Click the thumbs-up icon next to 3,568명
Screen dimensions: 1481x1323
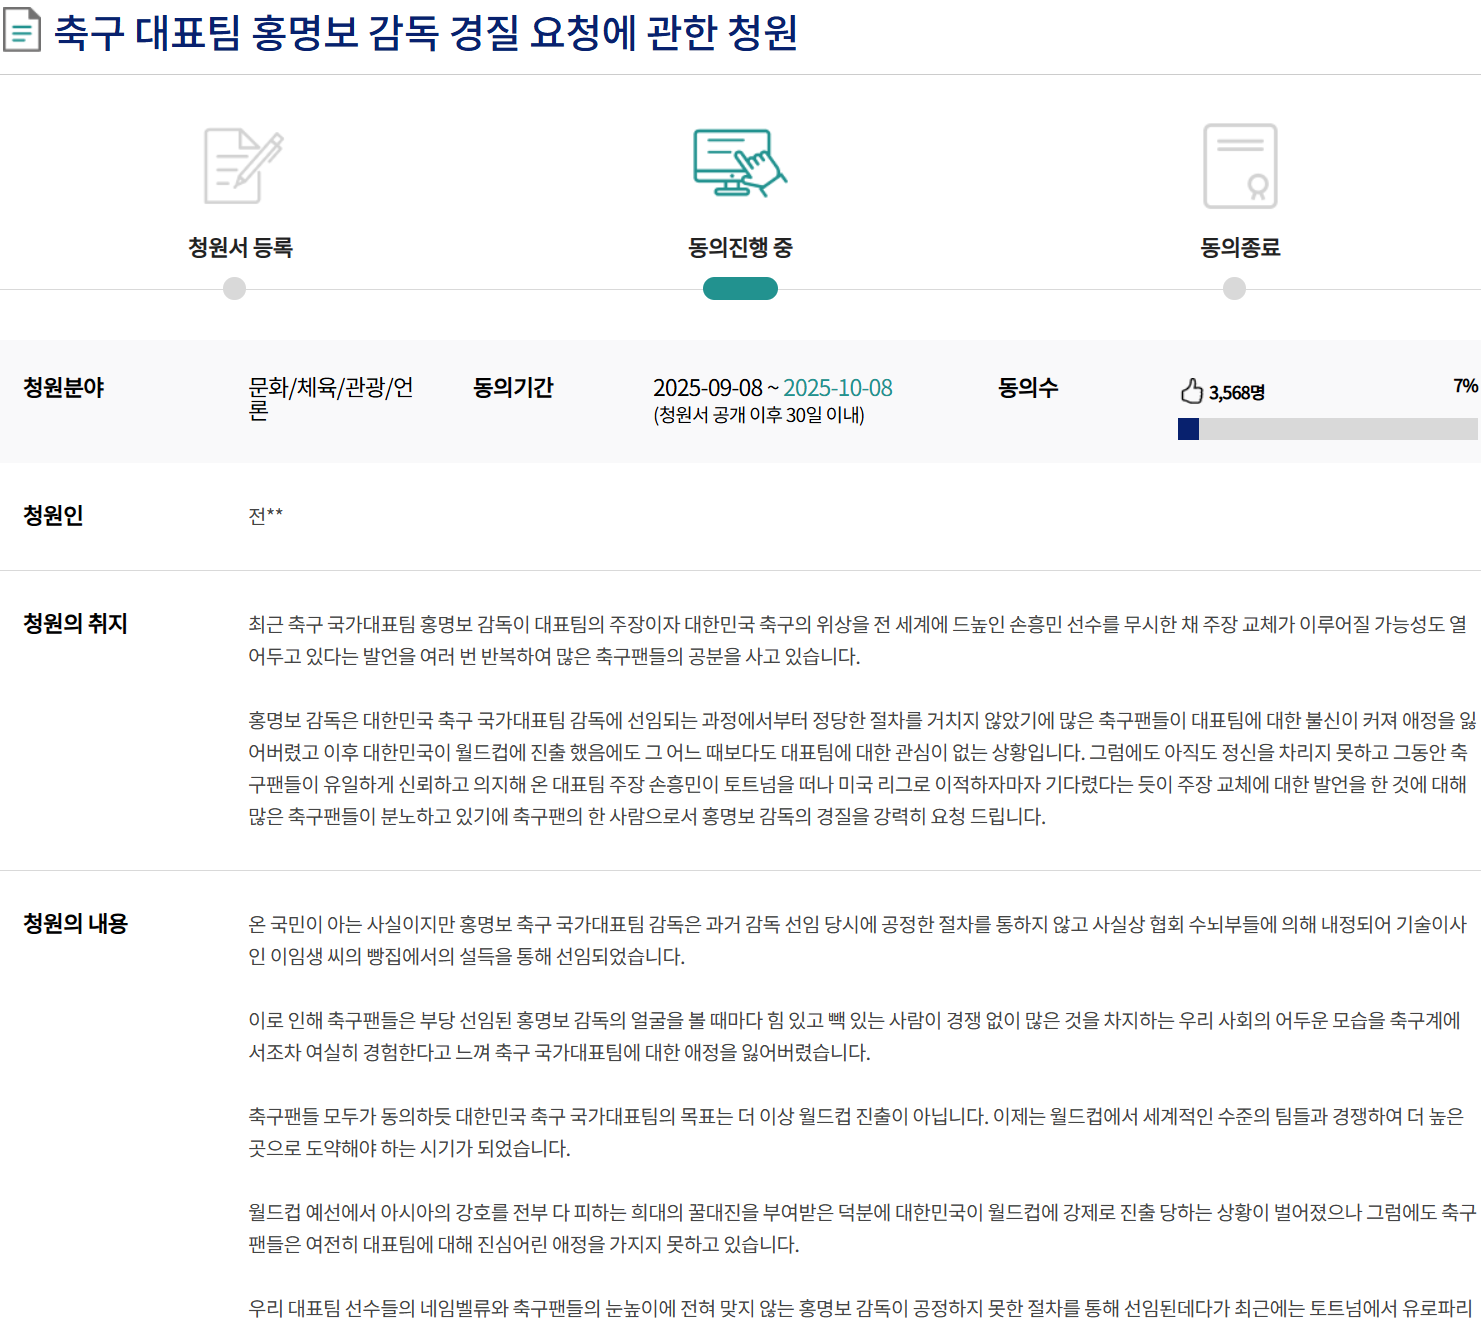1191,391
